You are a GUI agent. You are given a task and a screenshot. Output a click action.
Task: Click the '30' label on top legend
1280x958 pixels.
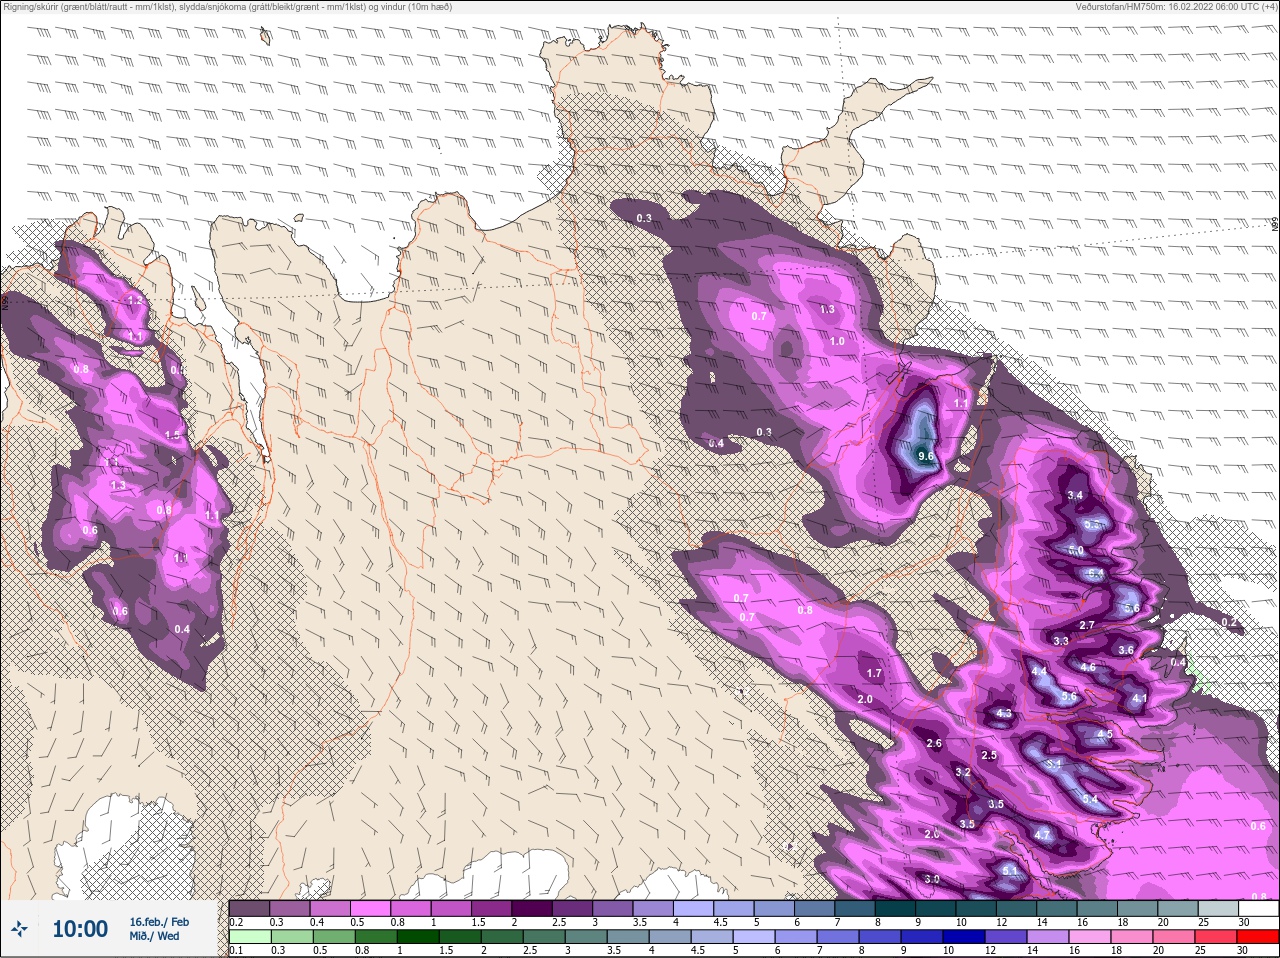(1243, 922)
